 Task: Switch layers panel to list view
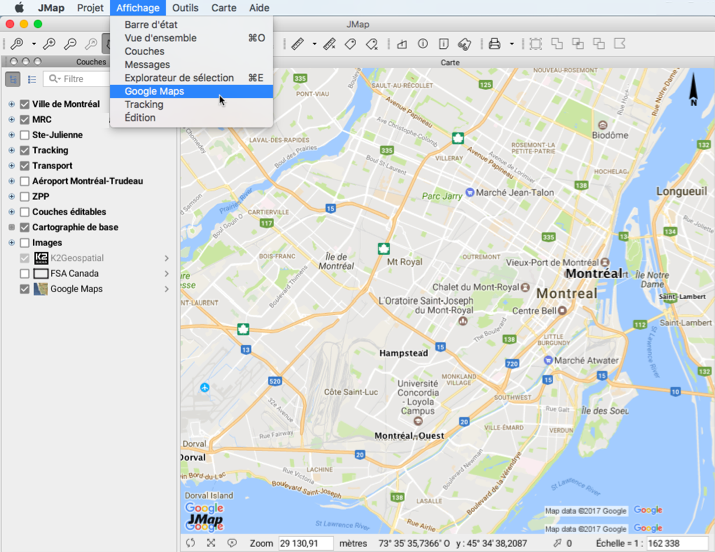[32, 79]
